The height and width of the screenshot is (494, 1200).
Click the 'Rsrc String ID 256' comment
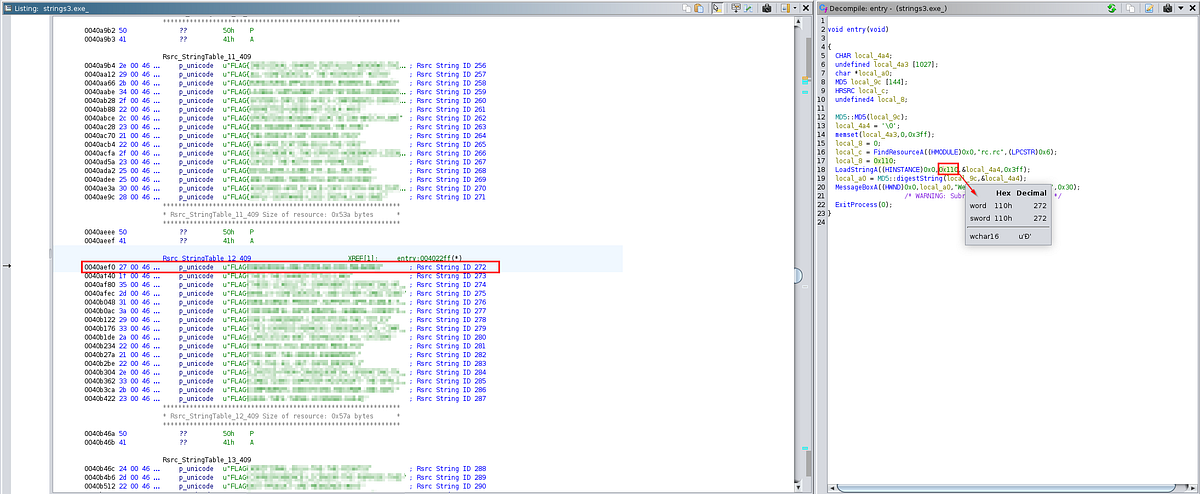pyautogui.click(x=449, y=66)
